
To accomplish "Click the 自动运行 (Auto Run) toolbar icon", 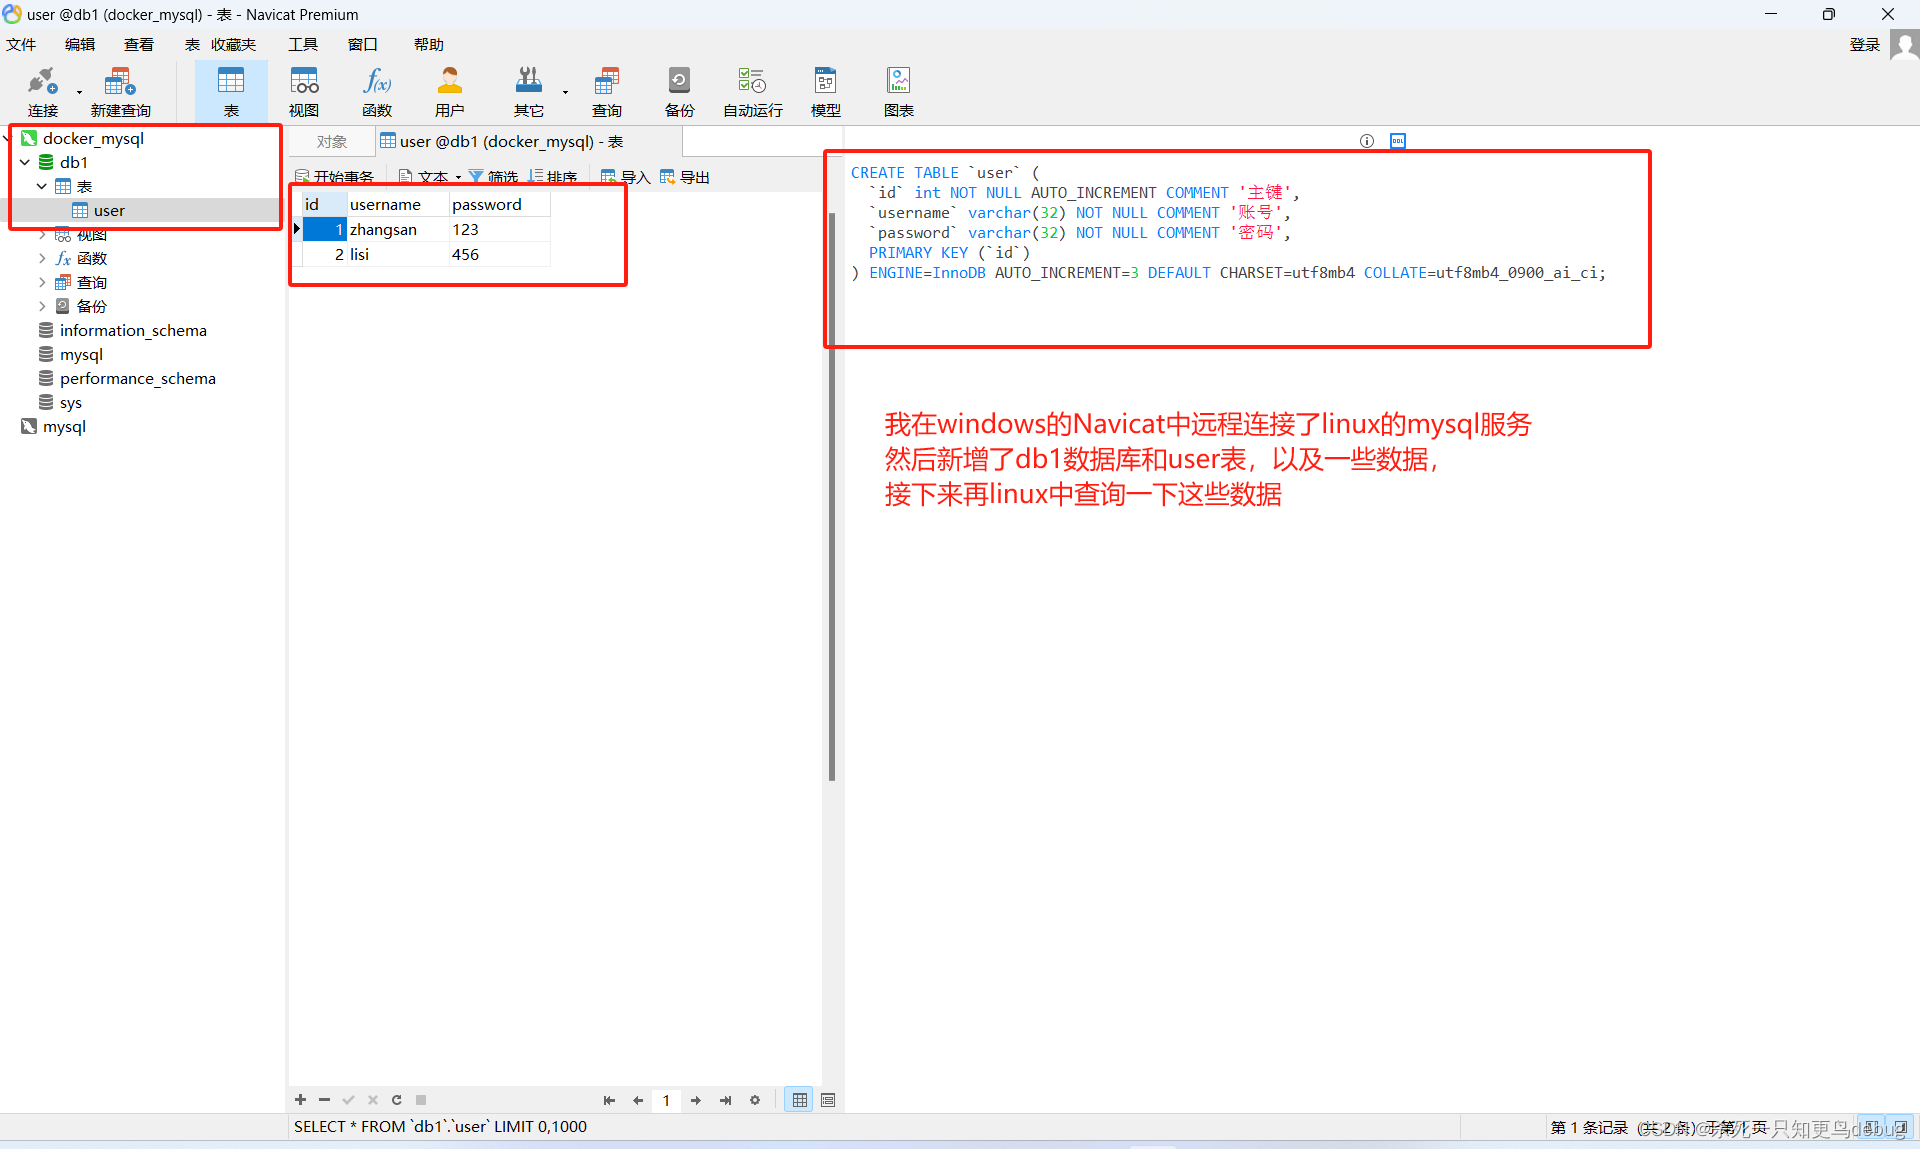I will pyautogui.click(x=755, y=89).
